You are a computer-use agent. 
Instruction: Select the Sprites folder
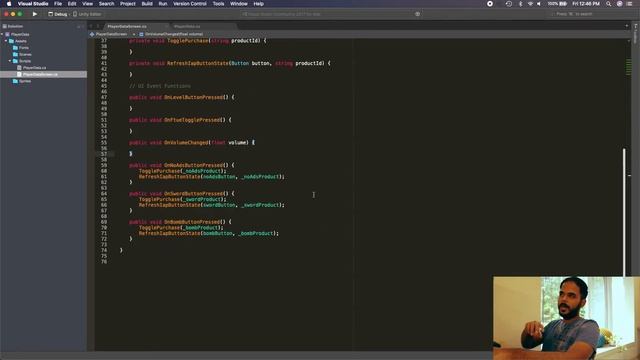(x=24, y=81)
